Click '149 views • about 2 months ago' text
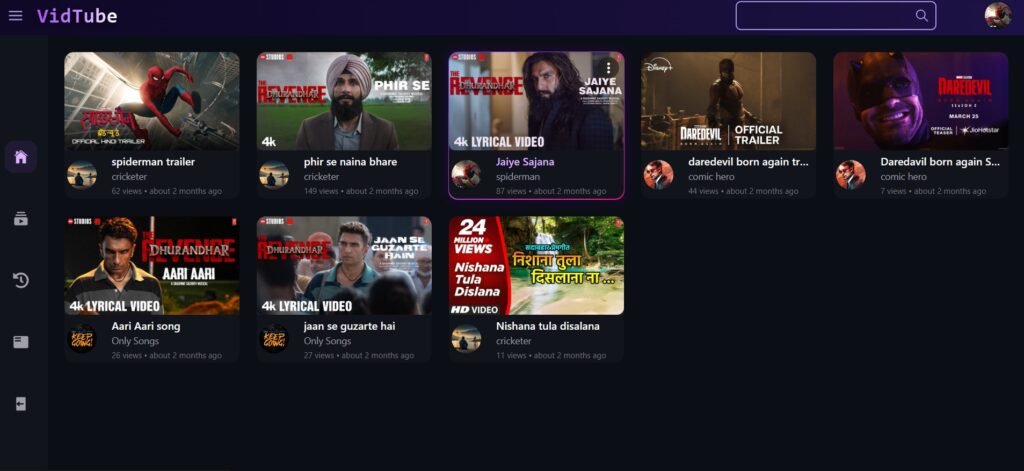The image size is (1024, 471). [x=361, y=191]
